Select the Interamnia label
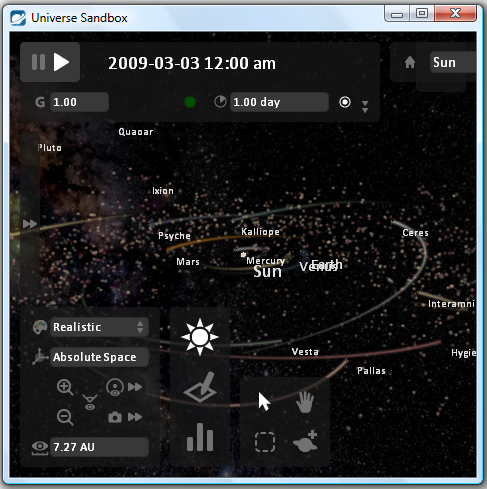Viewport: 487px width, 489px height. (x=451, y=304)
